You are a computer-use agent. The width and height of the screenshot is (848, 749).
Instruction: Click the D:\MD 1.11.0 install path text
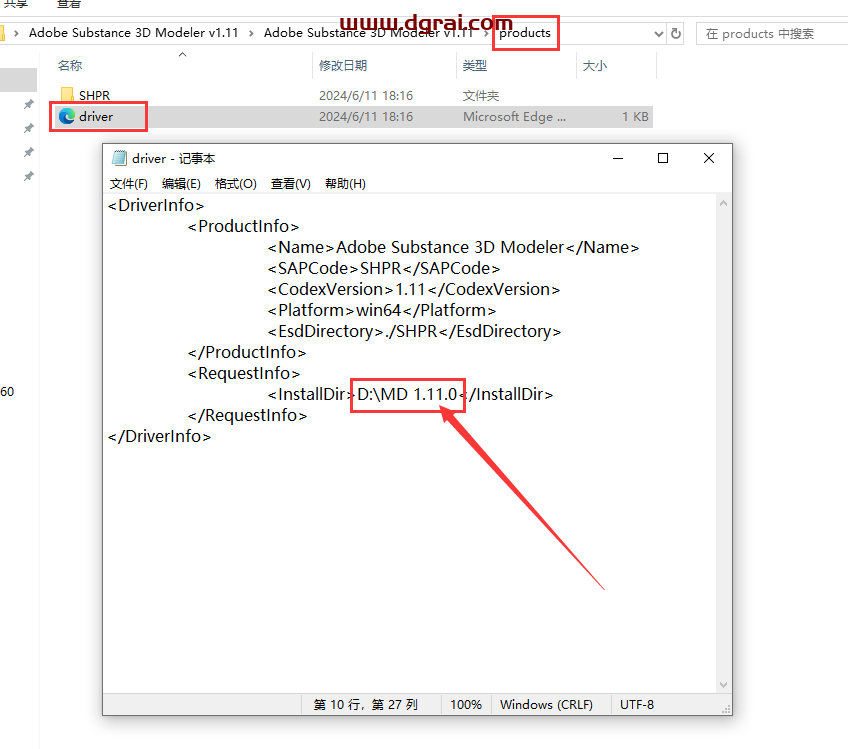pos(407,395)
